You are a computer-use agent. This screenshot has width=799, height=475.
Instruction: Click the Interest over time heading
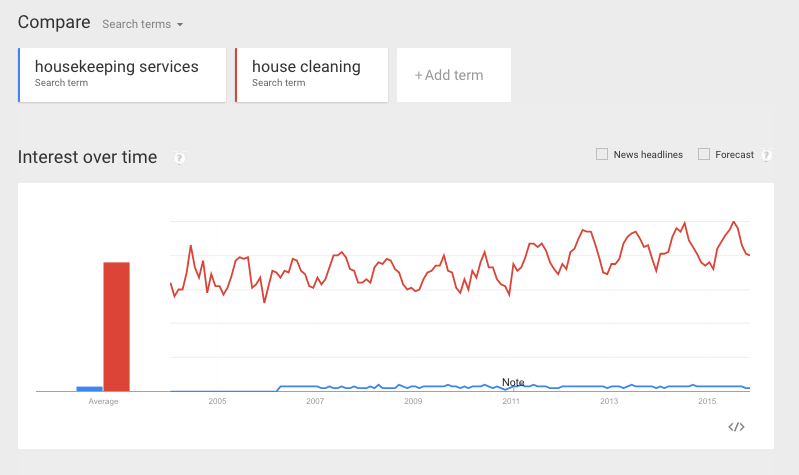(88, 157)
